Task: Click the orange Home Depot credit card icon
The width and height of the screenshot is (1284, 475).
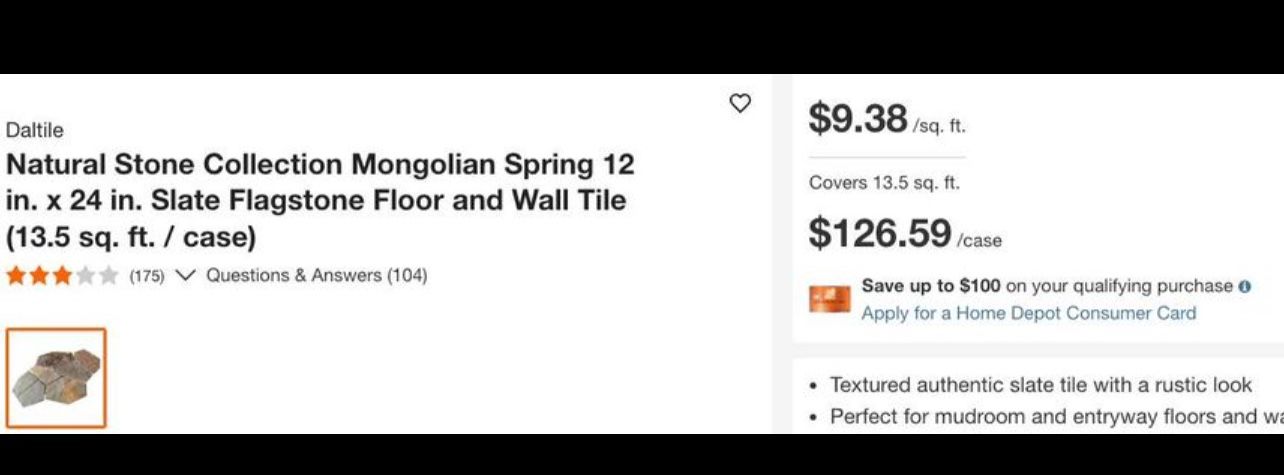Action: (x=830, y=298)
